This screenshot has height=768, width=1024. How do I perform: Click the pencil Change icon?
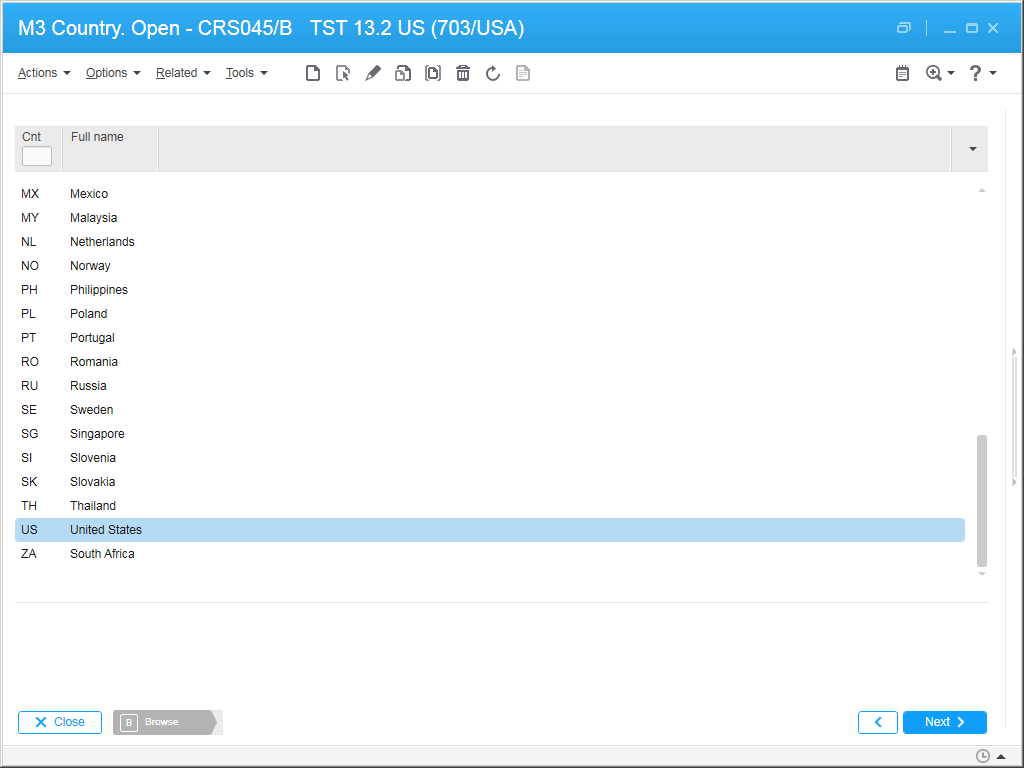click(373, 73)
